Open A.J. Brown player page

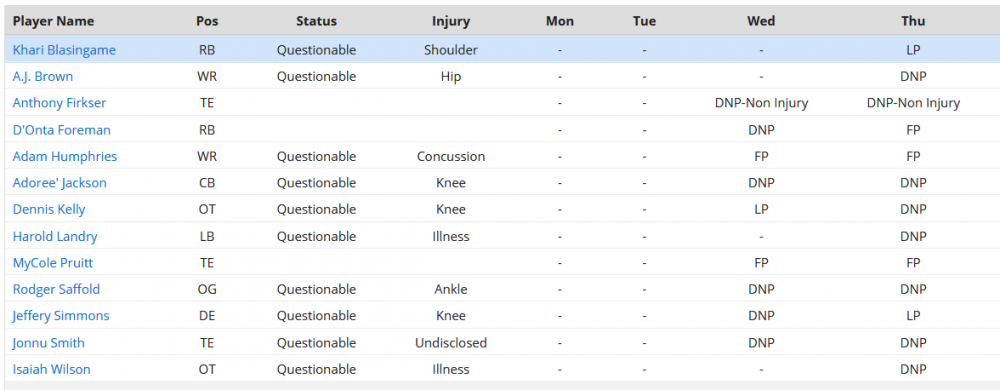pyautogui.click(x=43, y=76)
